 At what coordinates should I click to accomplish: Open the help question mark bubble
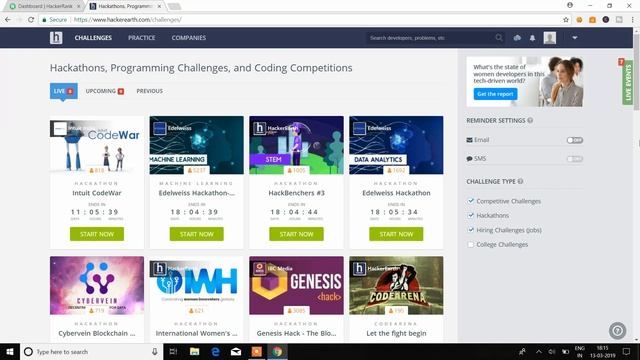[x=618, y=331]
